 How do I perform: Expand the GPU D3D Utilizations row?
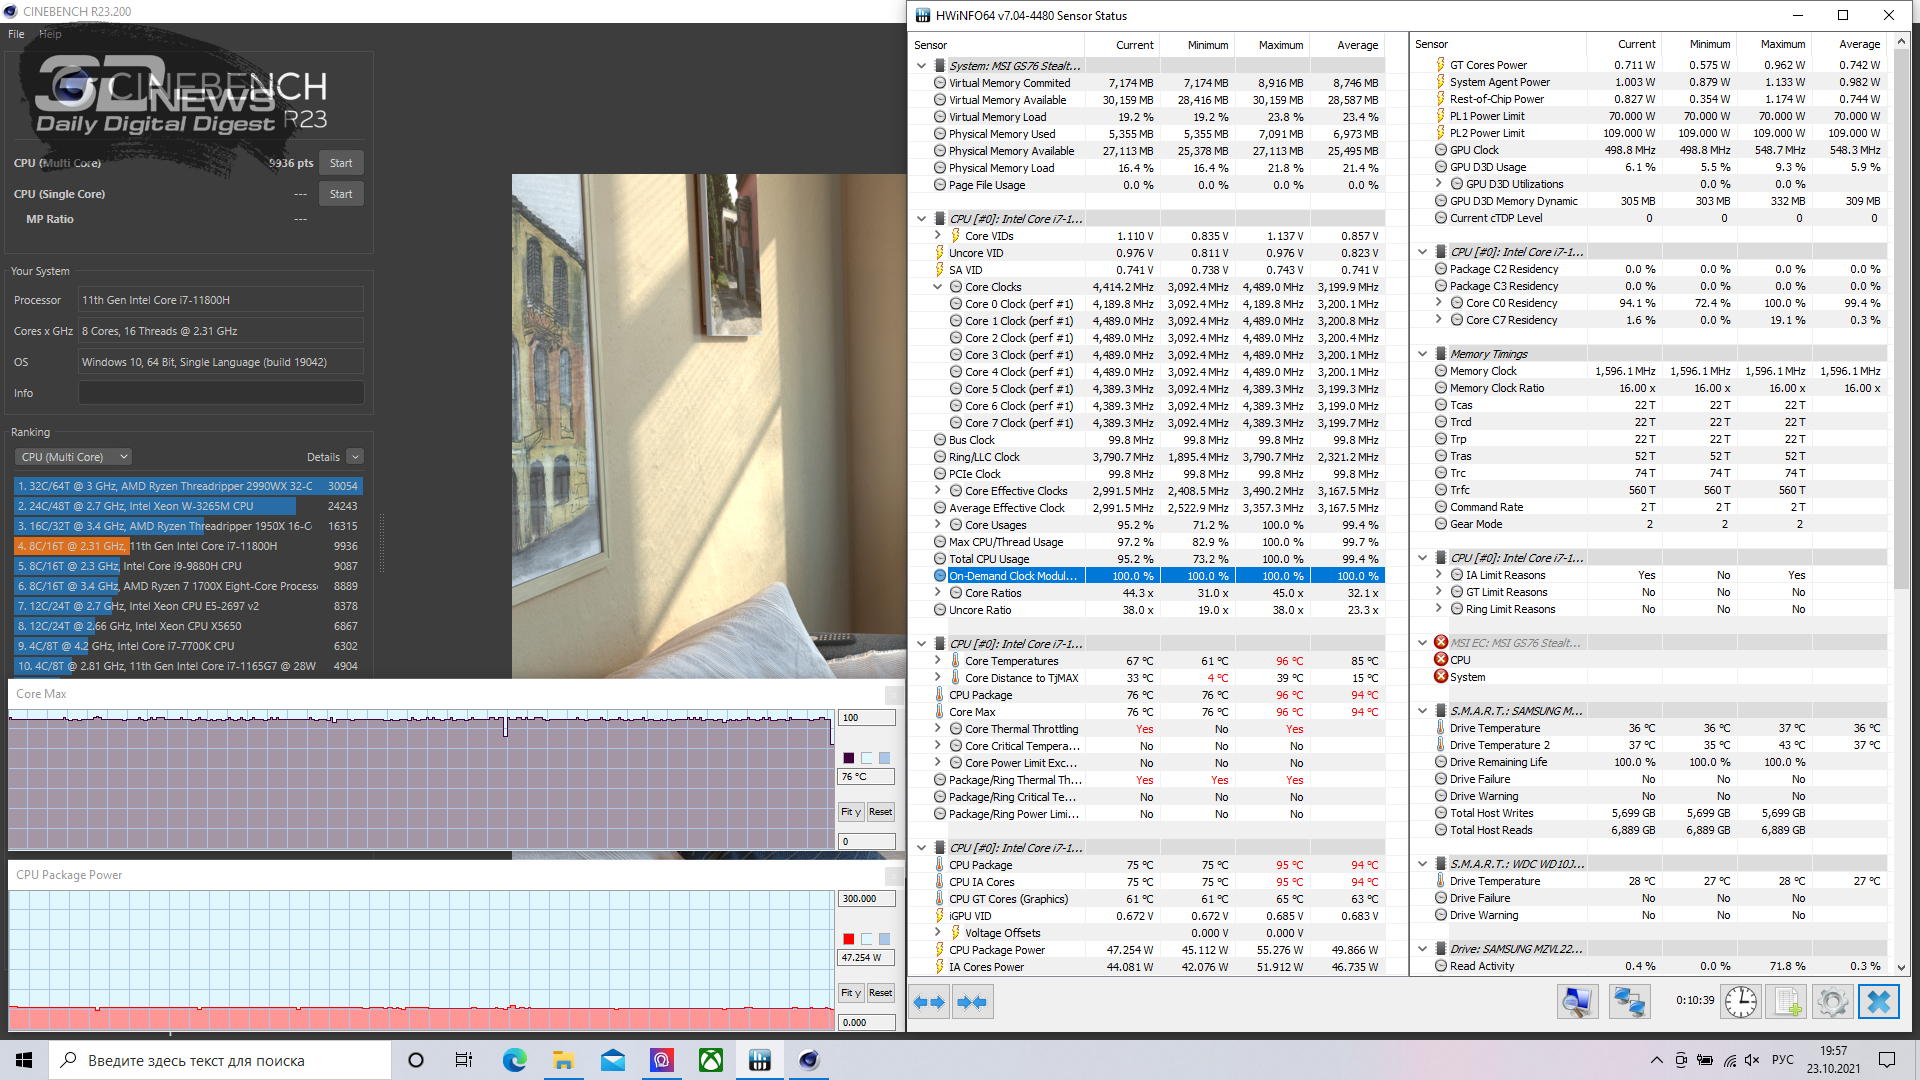pyautogui.click(x=1438, y=184)
